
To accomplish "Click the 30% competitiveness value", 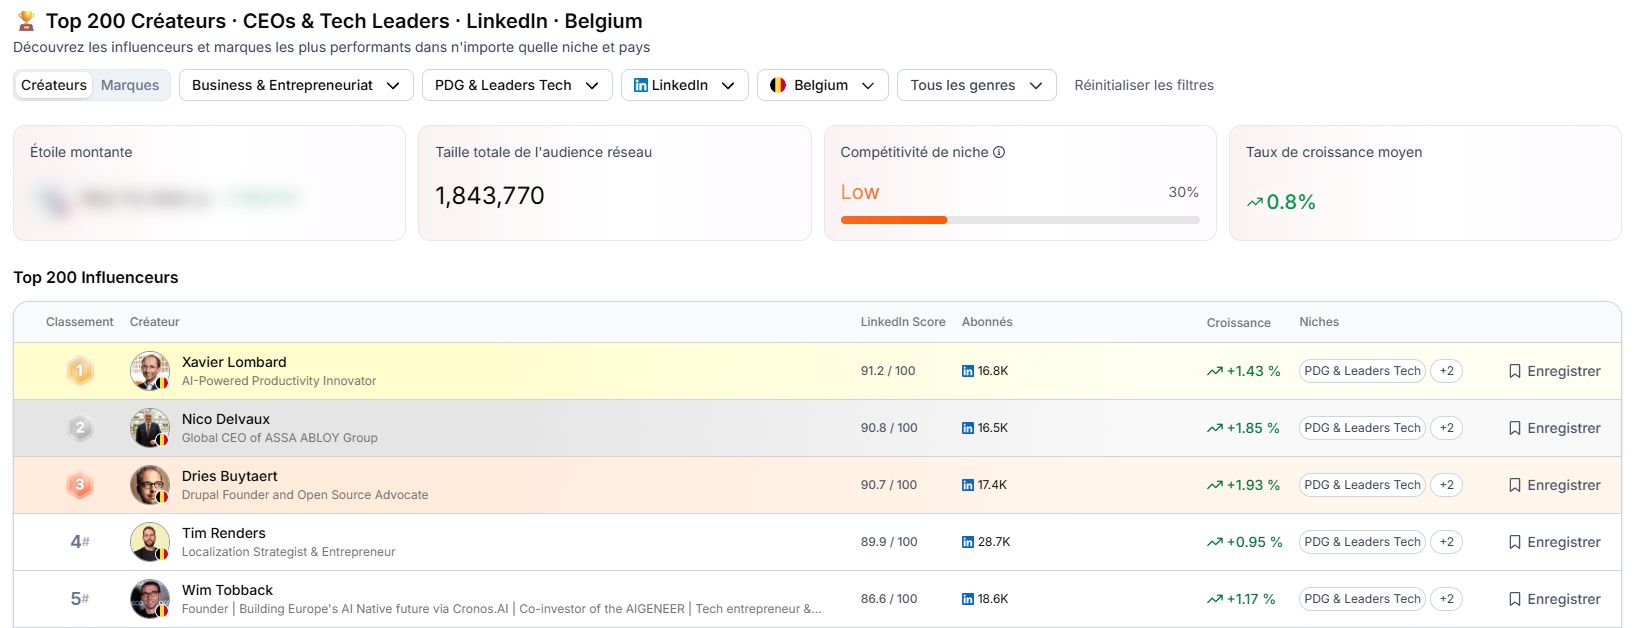I will [x=1184, y=192].
